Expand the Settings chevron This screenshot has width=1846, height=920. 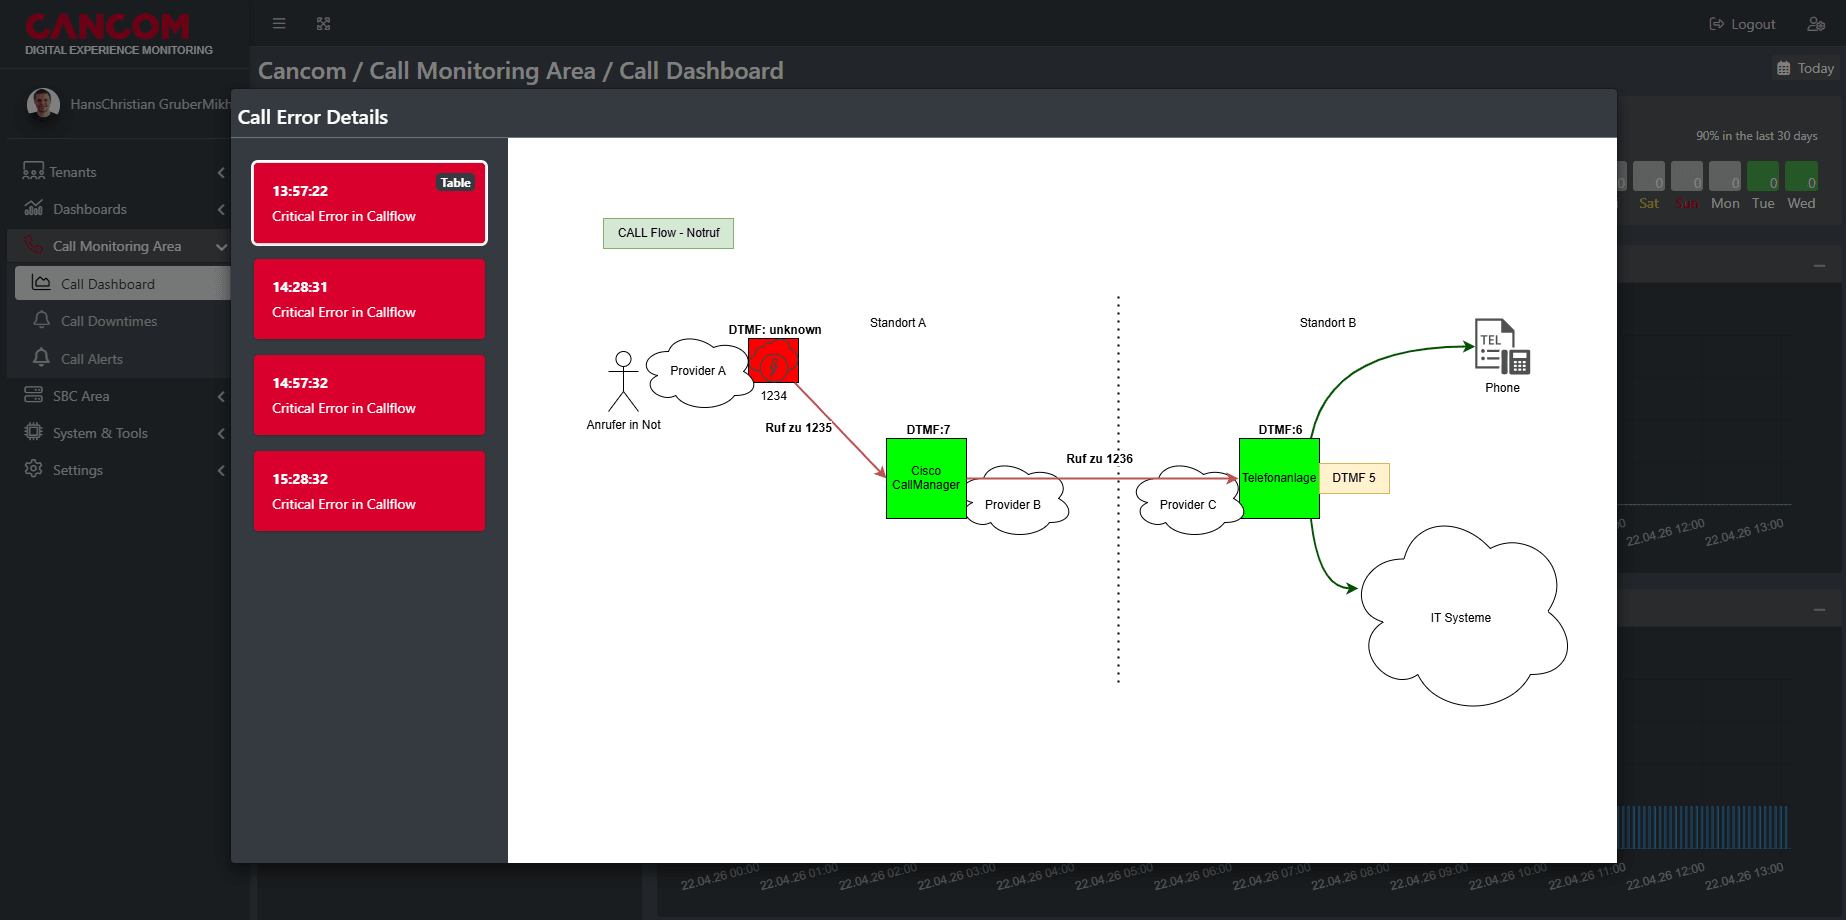coord(221,470)
